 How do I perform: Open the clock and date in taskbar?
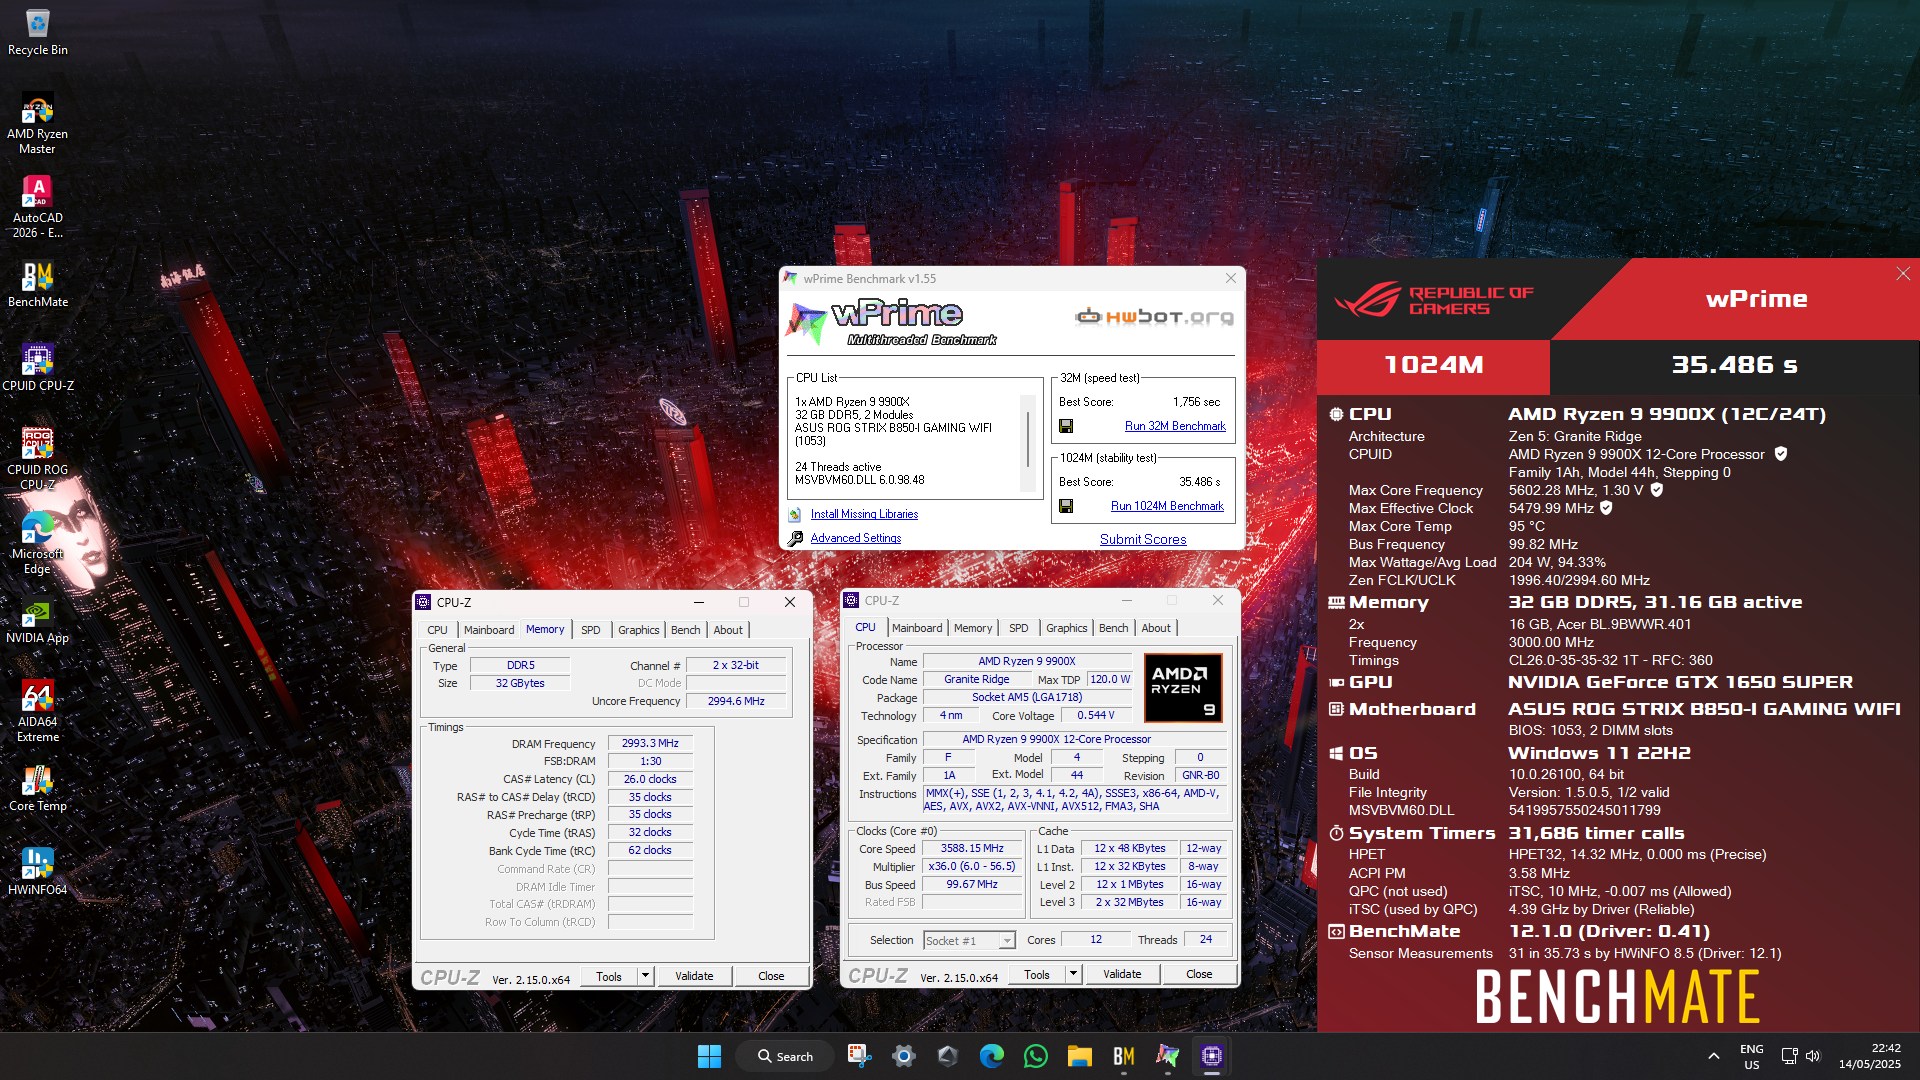point(1869,1056)
